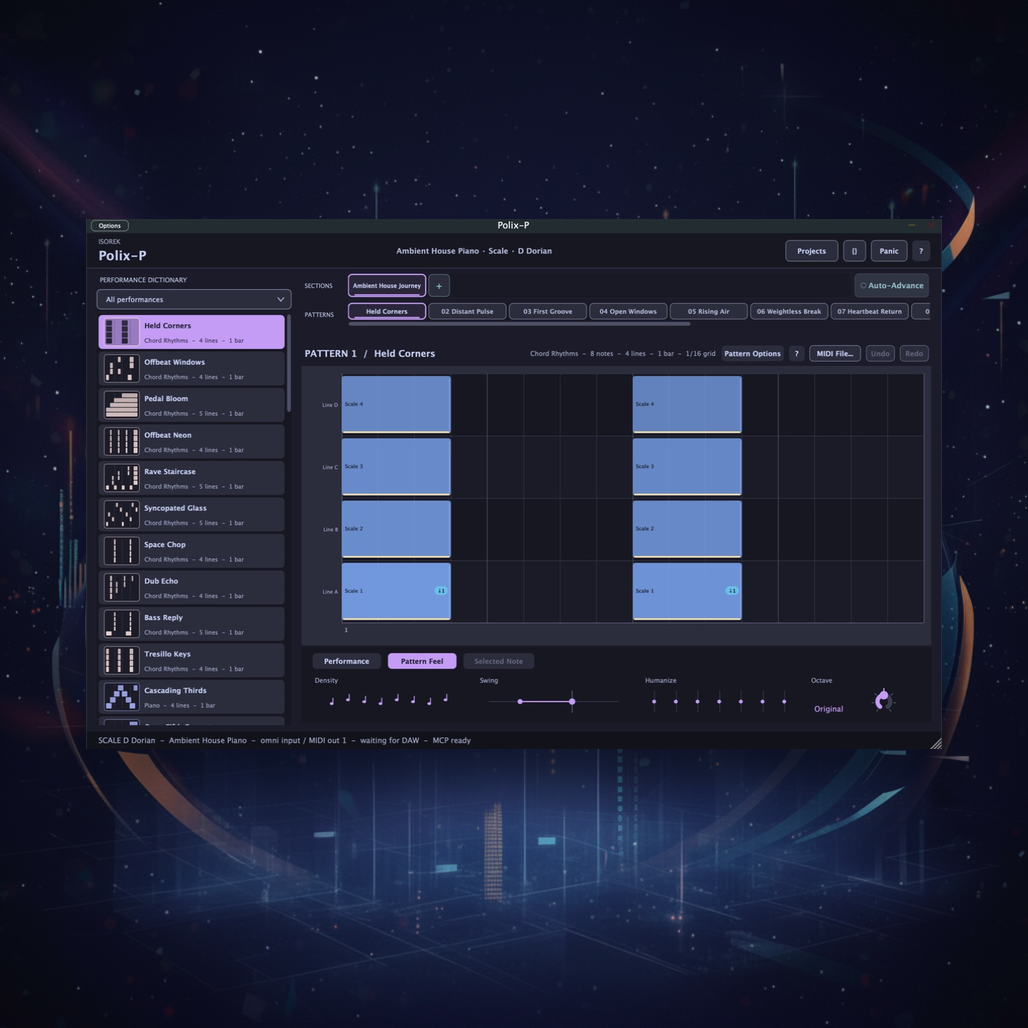1028x1028 pixels.
Task: Click the Held Corners pattern thumbnail icon
Action: pos(122,332)
